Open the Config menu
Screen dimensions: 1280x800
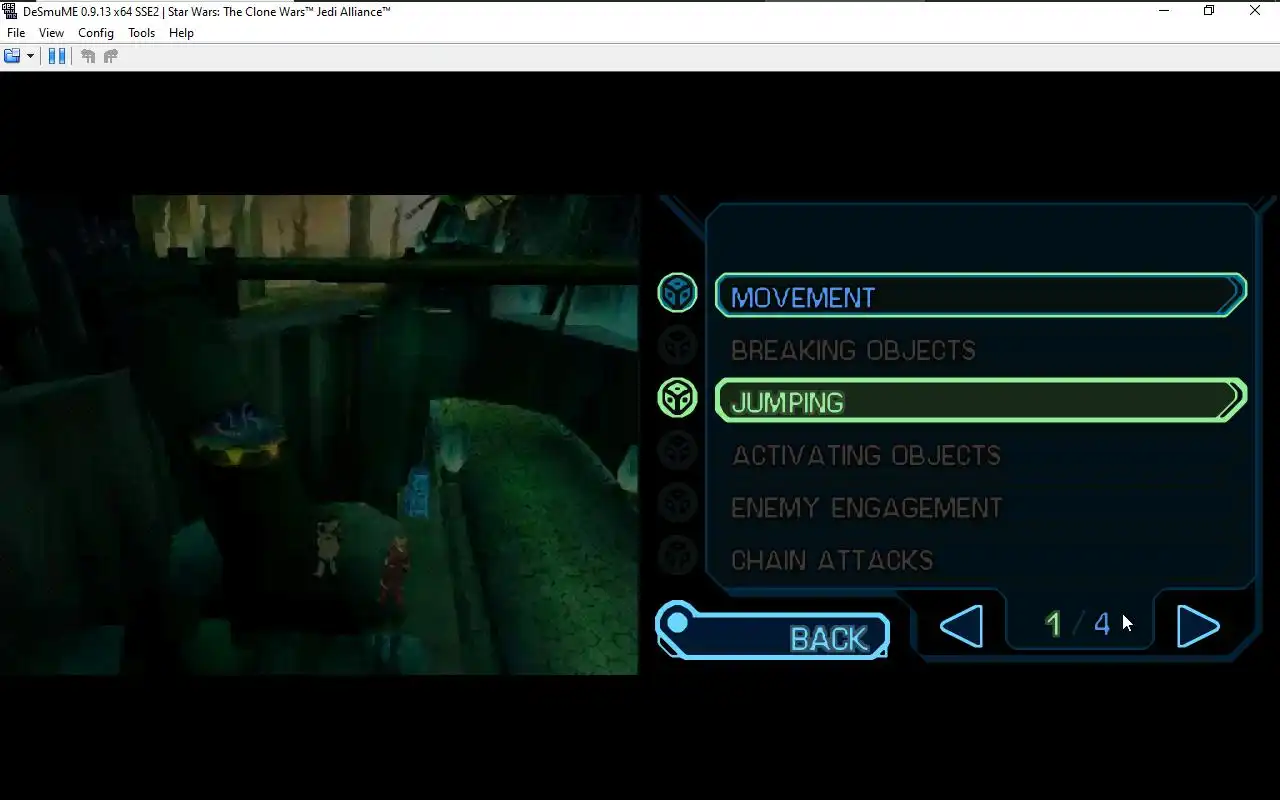point(96,33)
